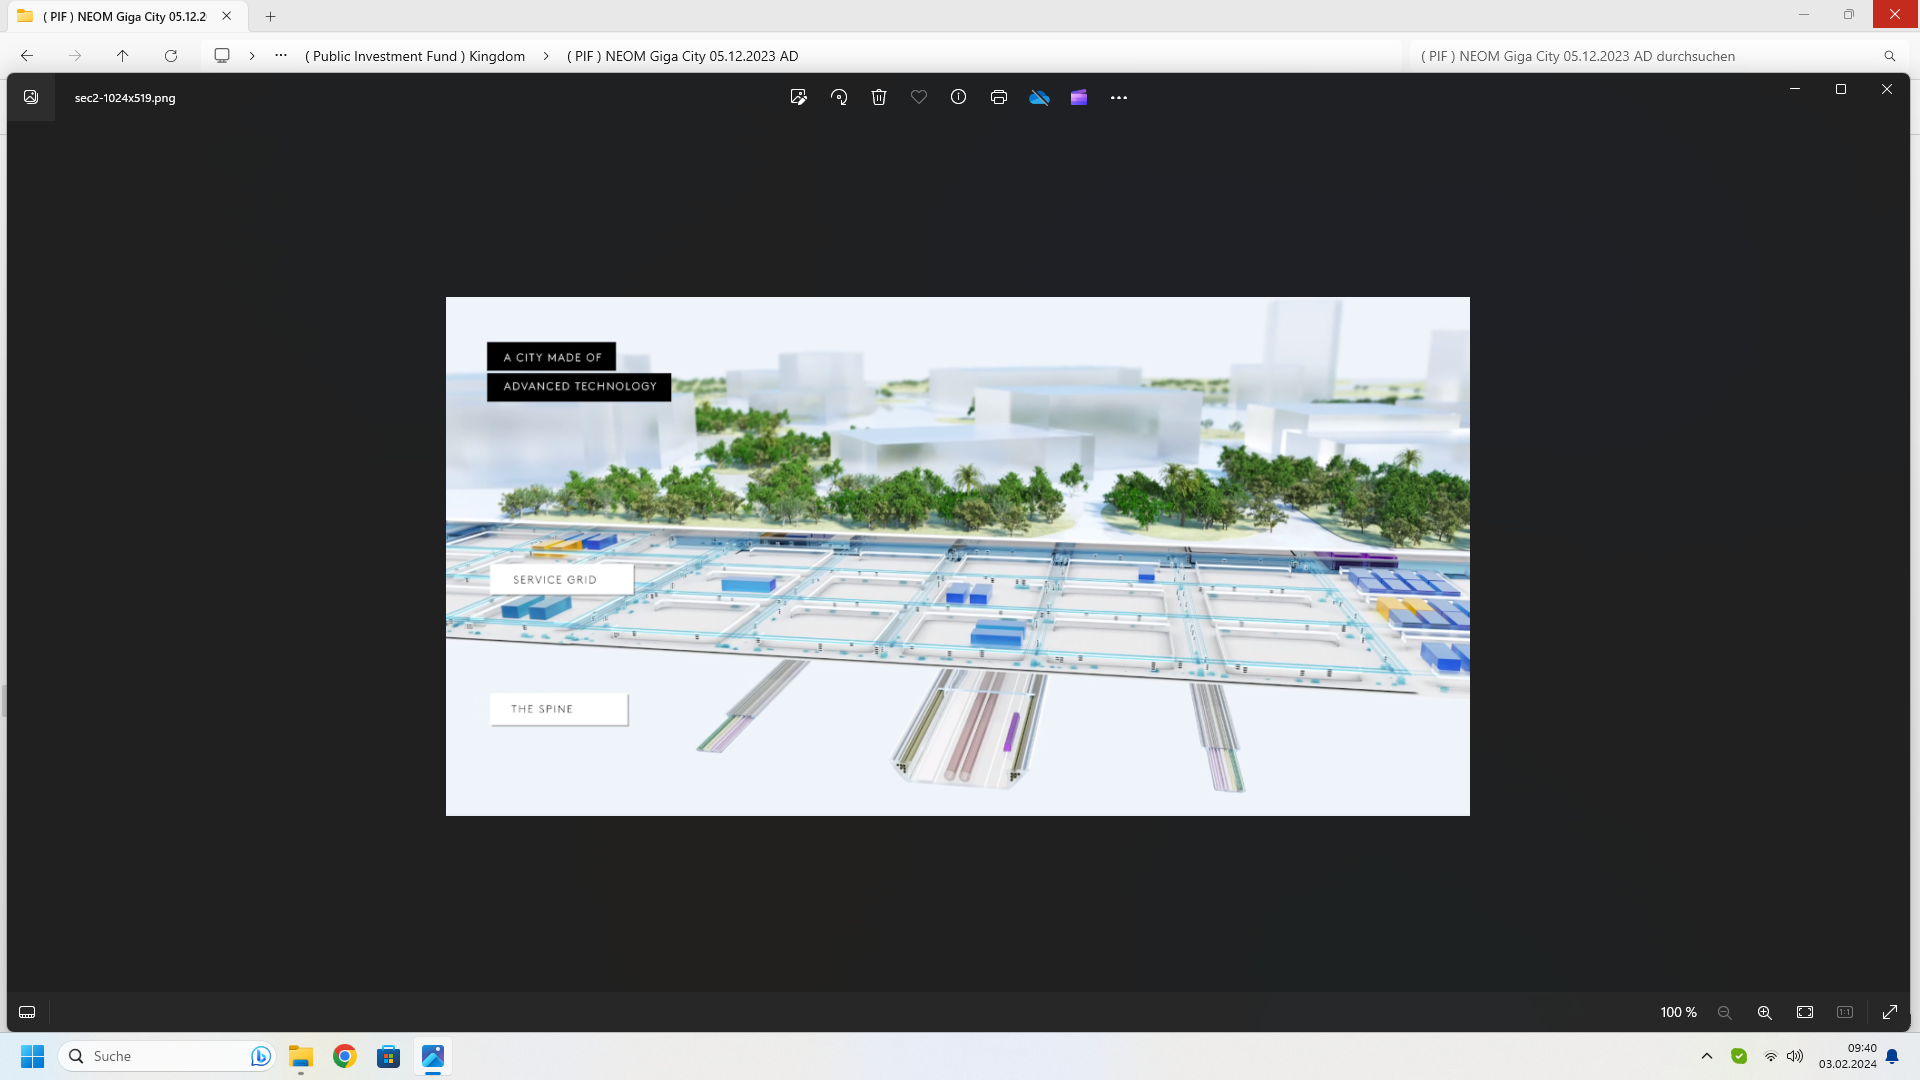Rotate the image with rotate icon
1920x1080 pixels.
[x=839, y=97]
